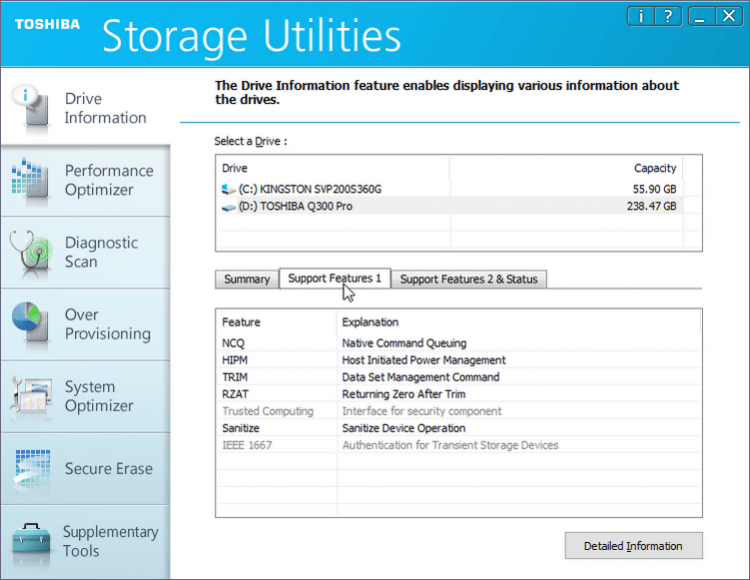Image resolution: width=750 pixels, height=580 pixels.
Task: Click the Over Provisioning pie chart icon
Action: (x=30, y=324)
